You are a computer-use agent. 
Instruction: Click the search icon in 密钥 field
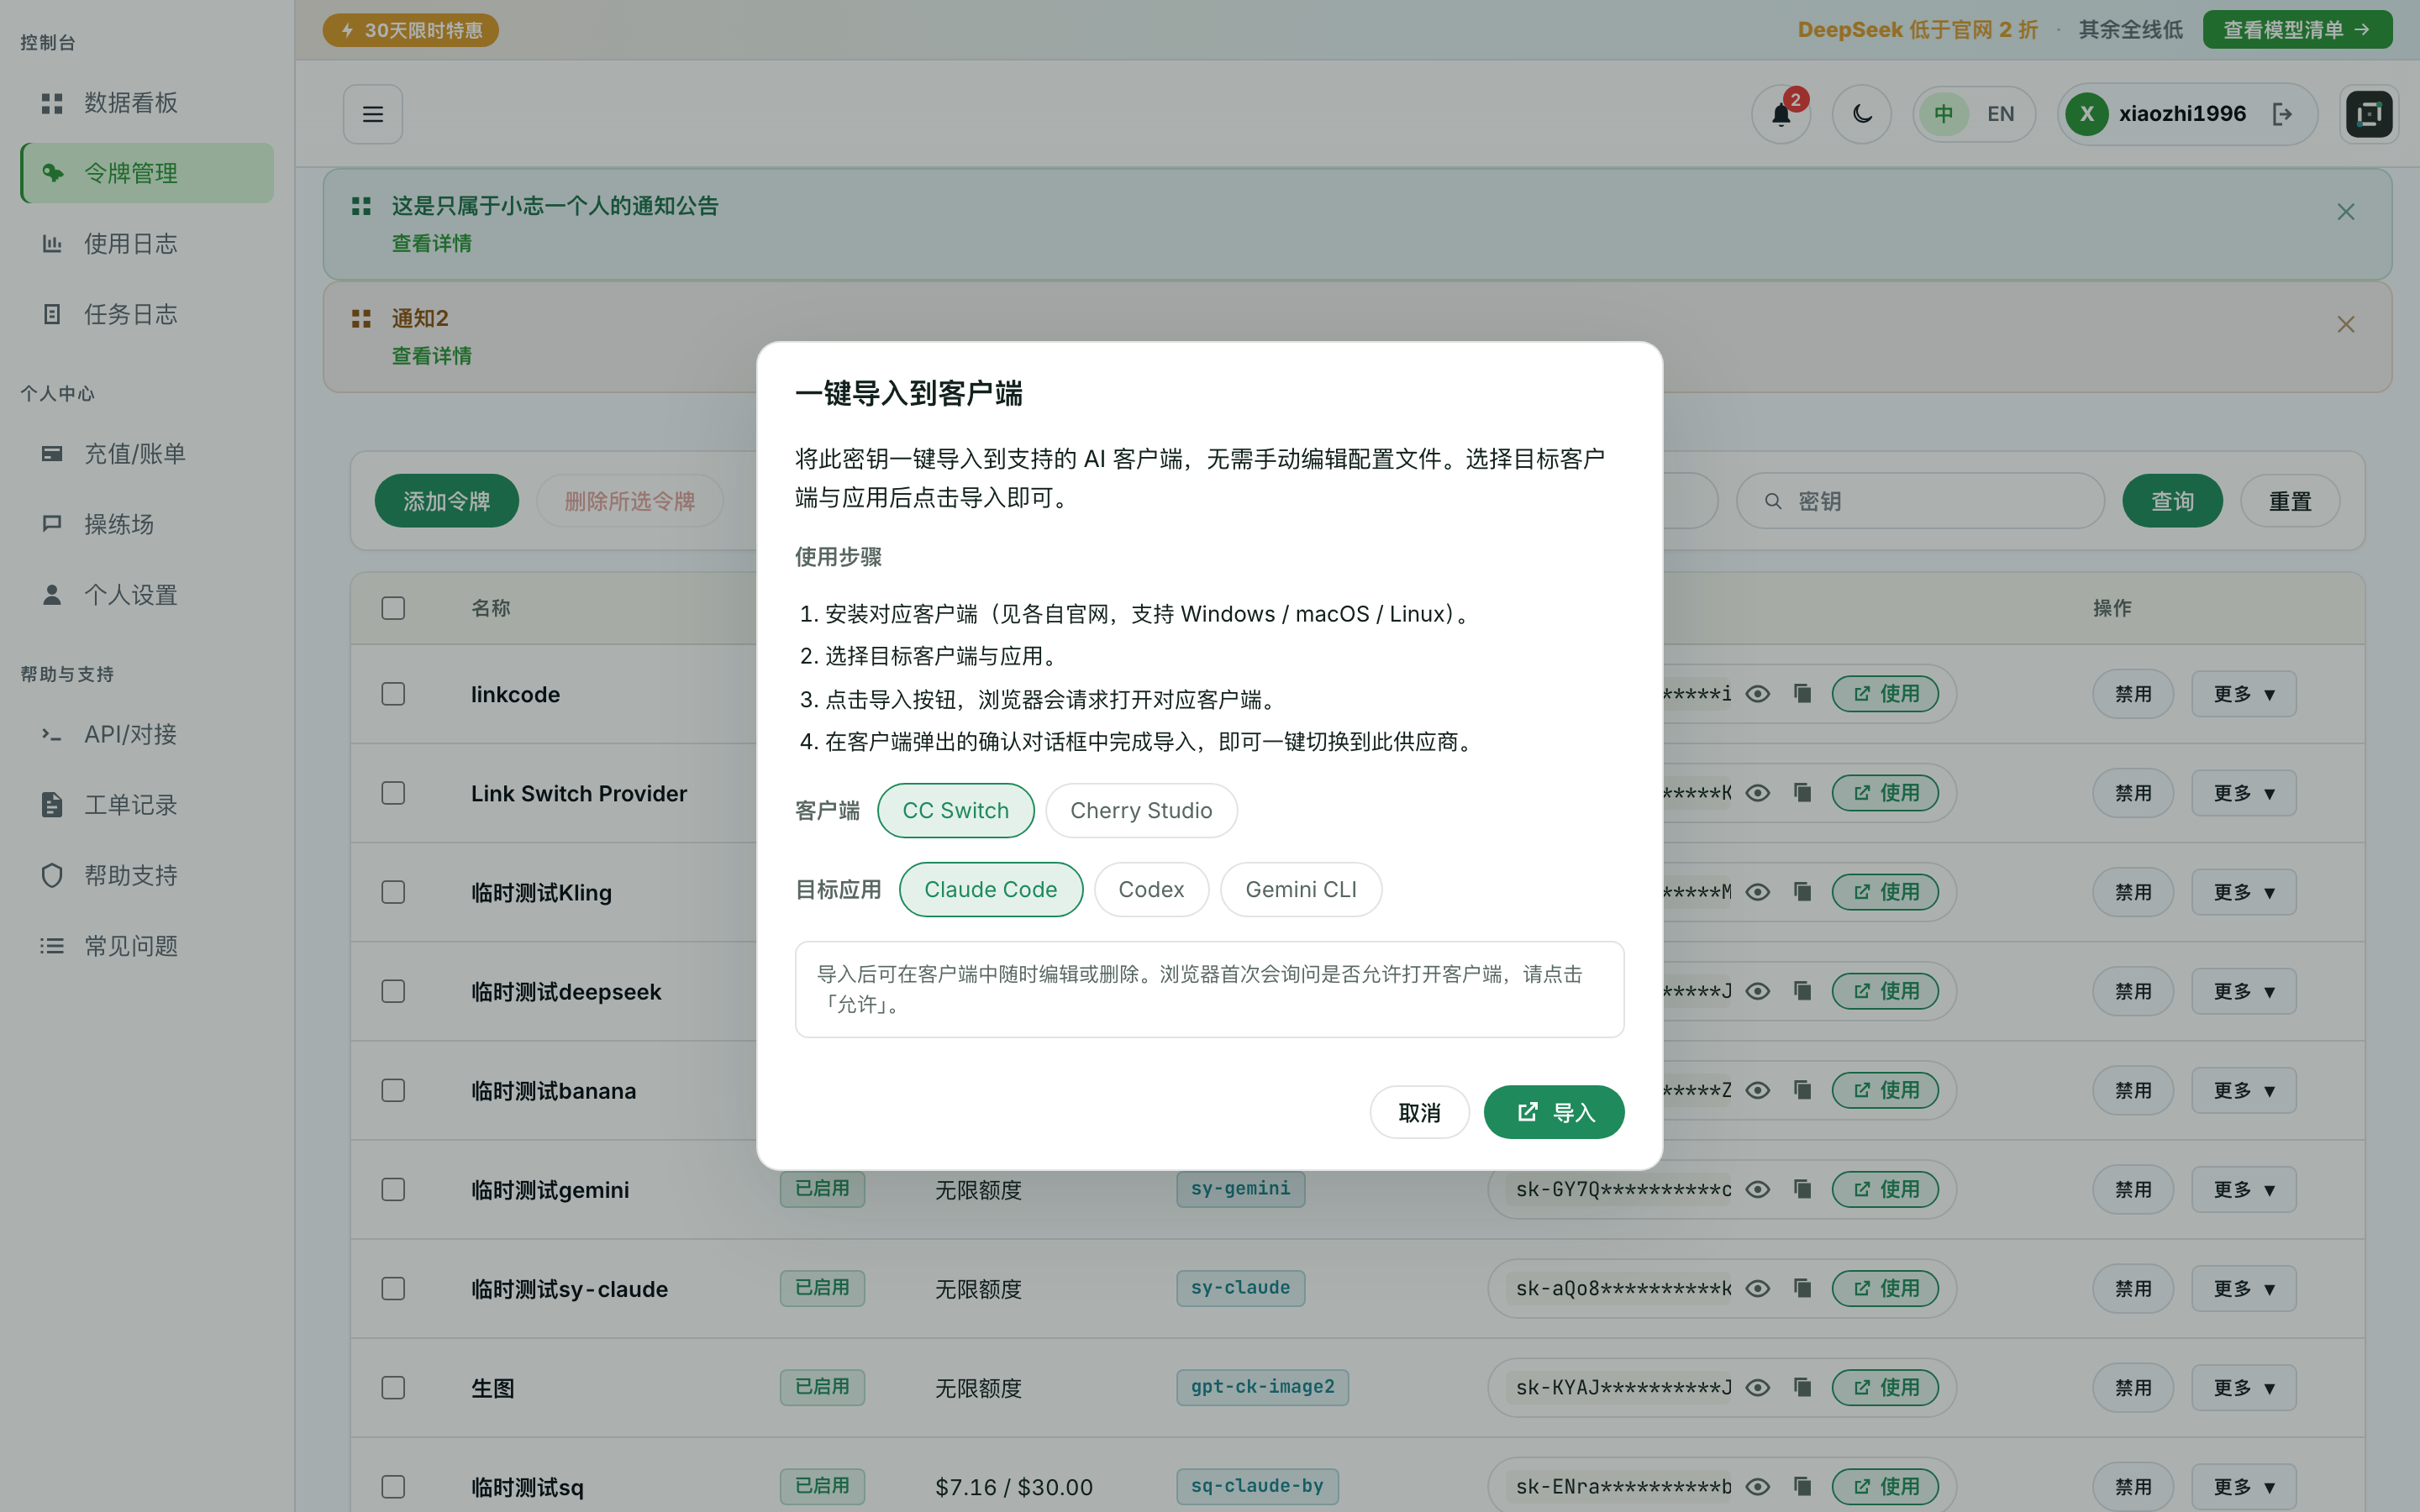(x=1773, y=501)
